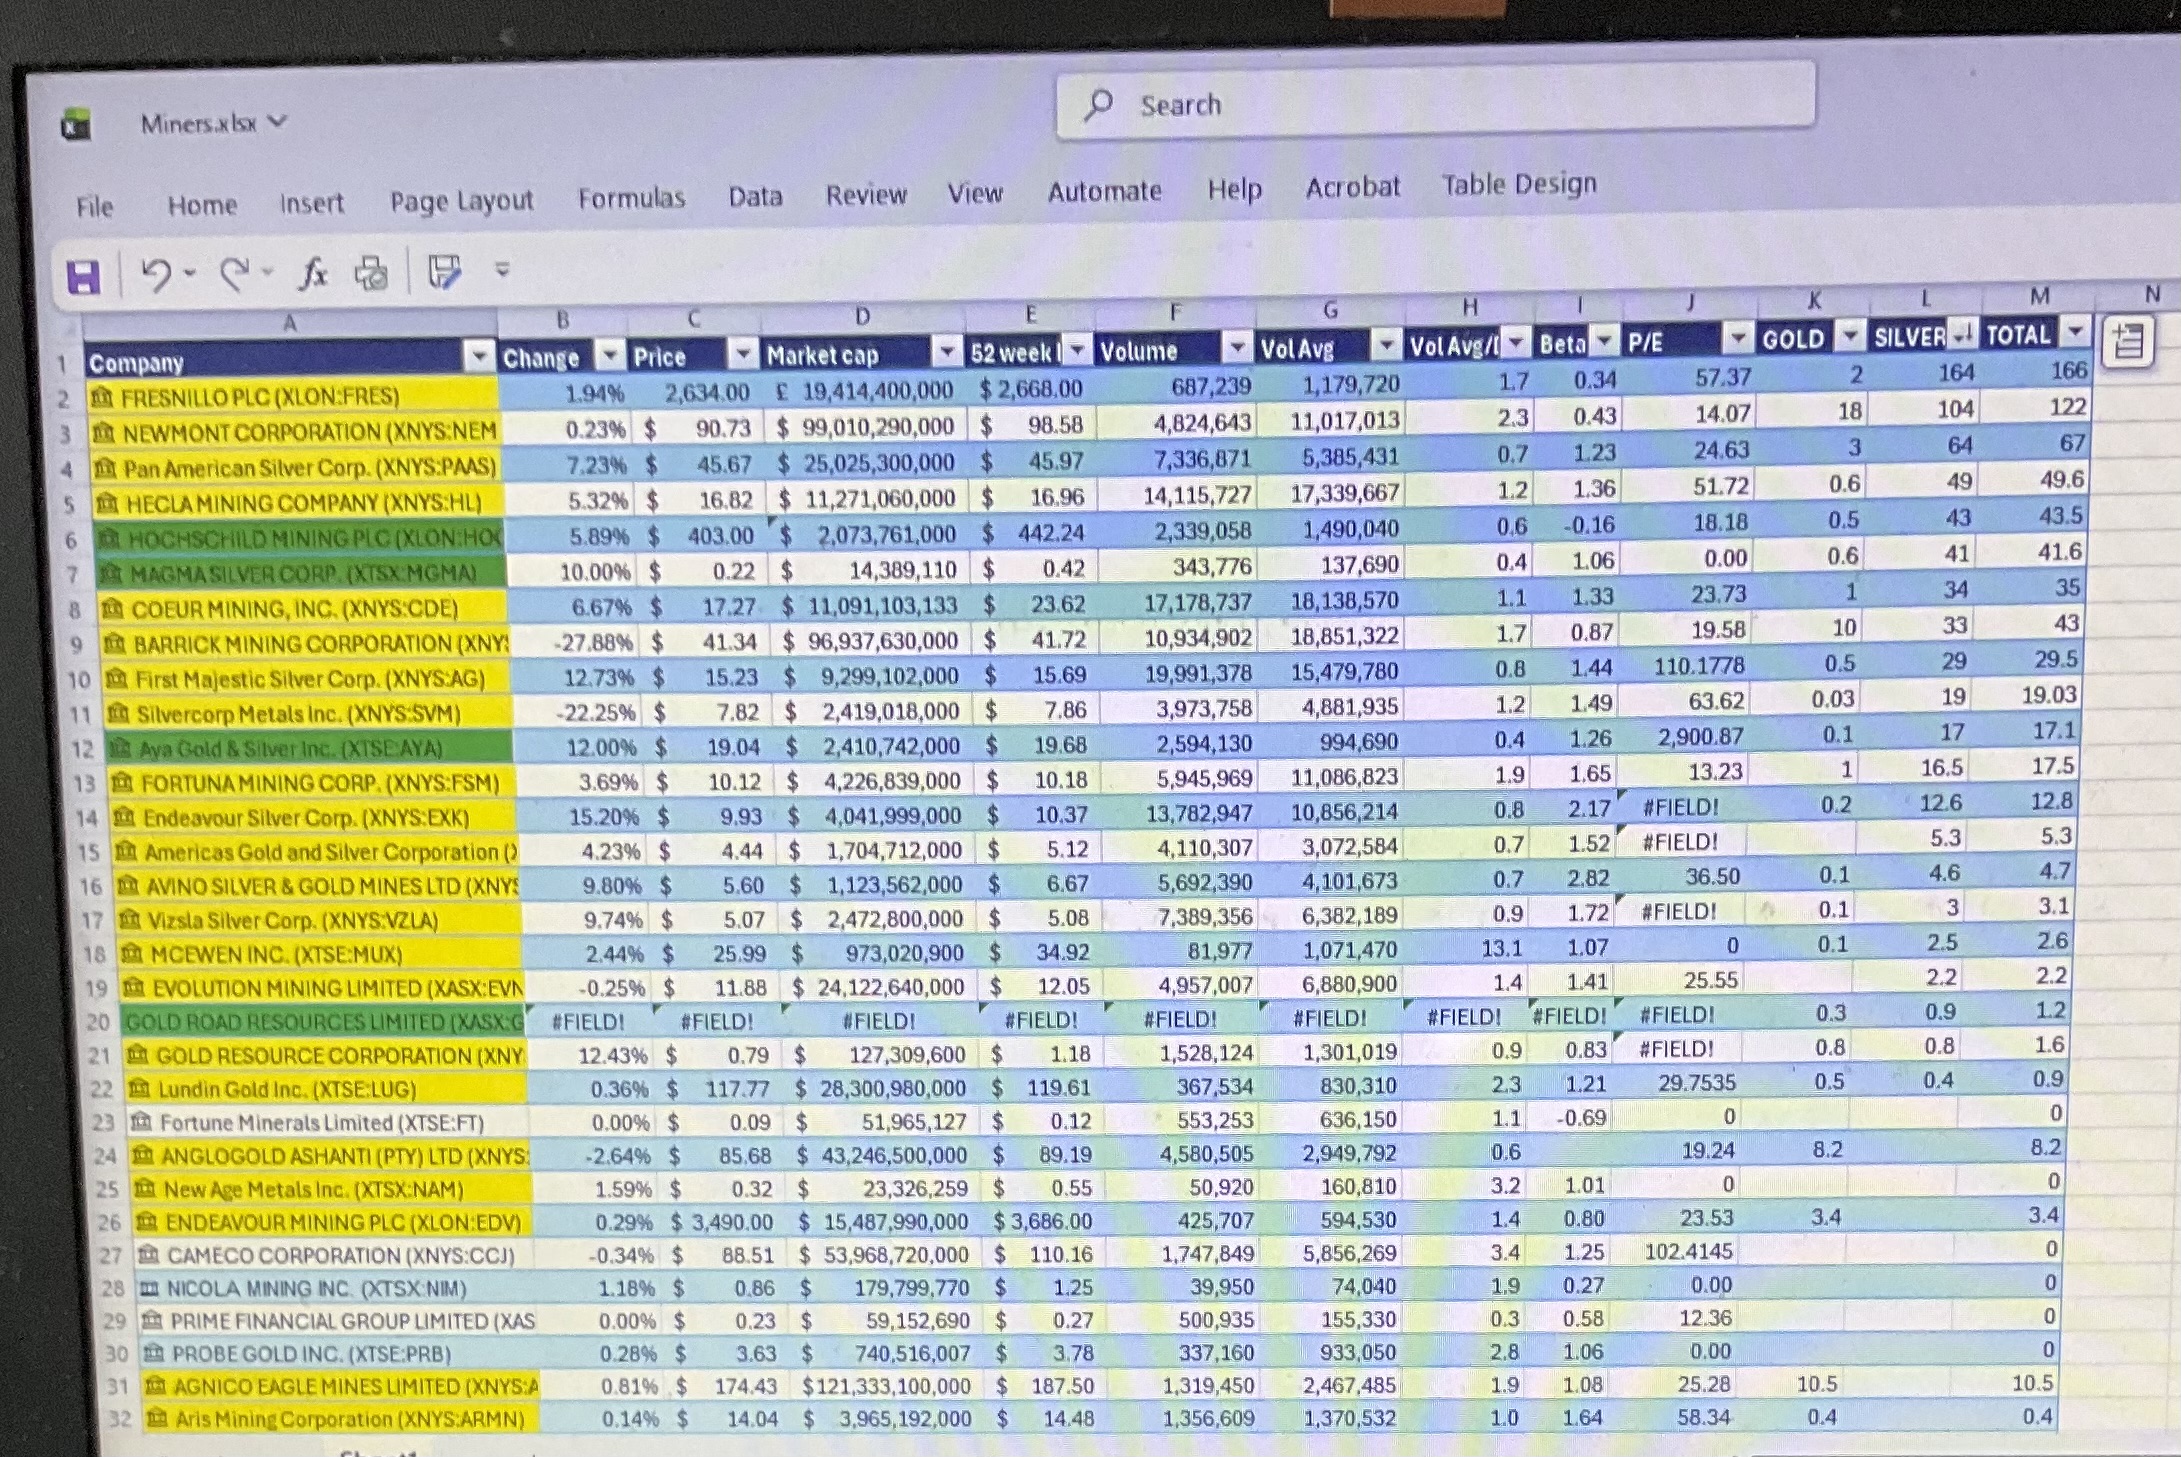The height and width of the screenshot is (1457, 2181).
Task: Open the Formulas ribbon tab
Action: (x=631, y=198)
